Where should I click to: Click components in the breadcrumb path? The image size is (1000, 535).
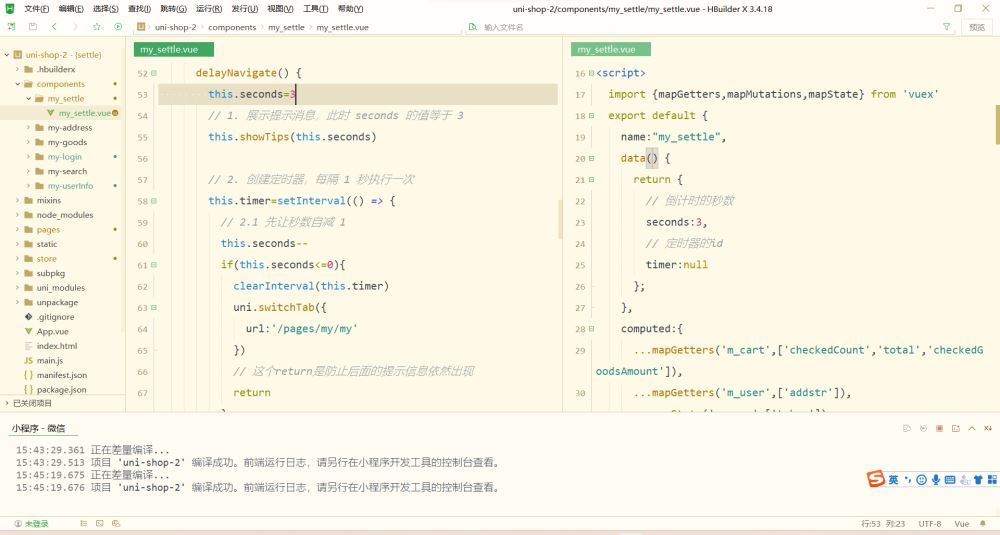pos(232,27)
